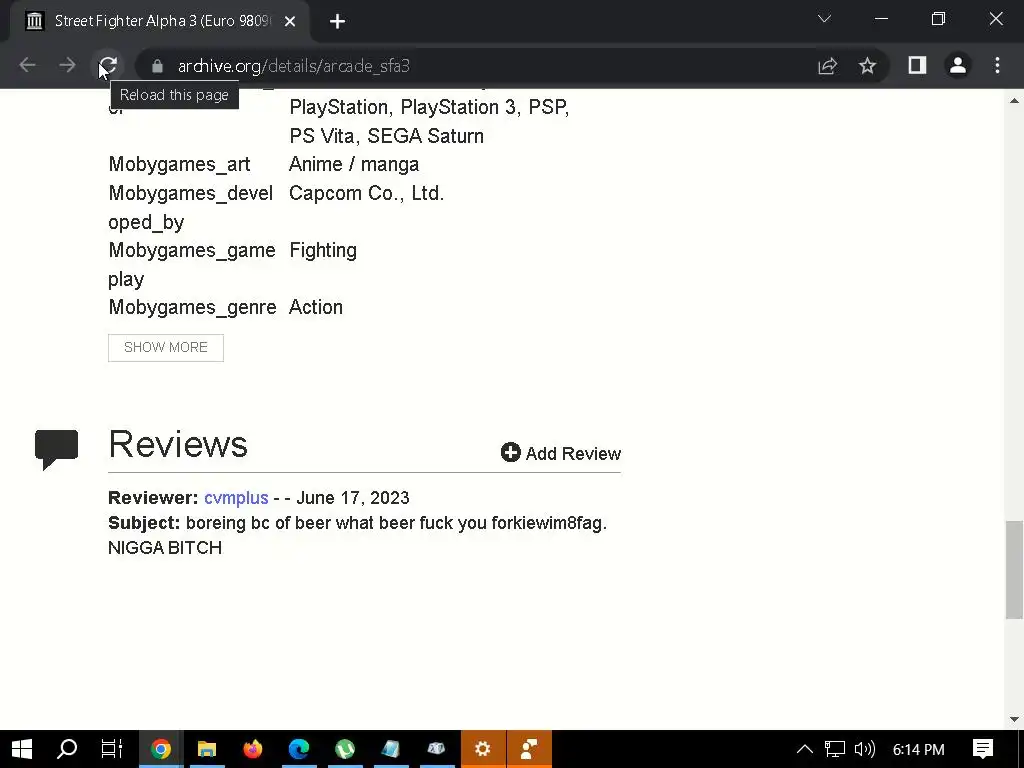
Task: Open Task View on taskbar
Action: (x=112, y=749)
